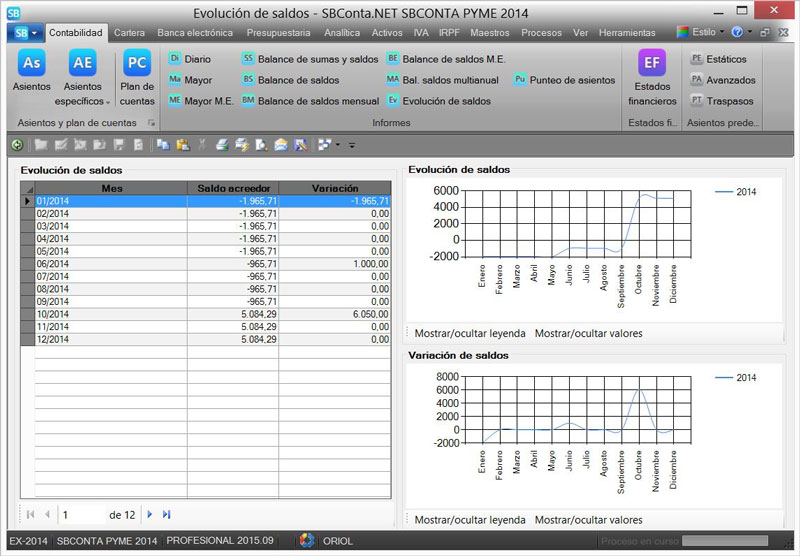This screenshot has height=556, width=800.
Task: Go to the next record page
Action: [x=150, y=514]
